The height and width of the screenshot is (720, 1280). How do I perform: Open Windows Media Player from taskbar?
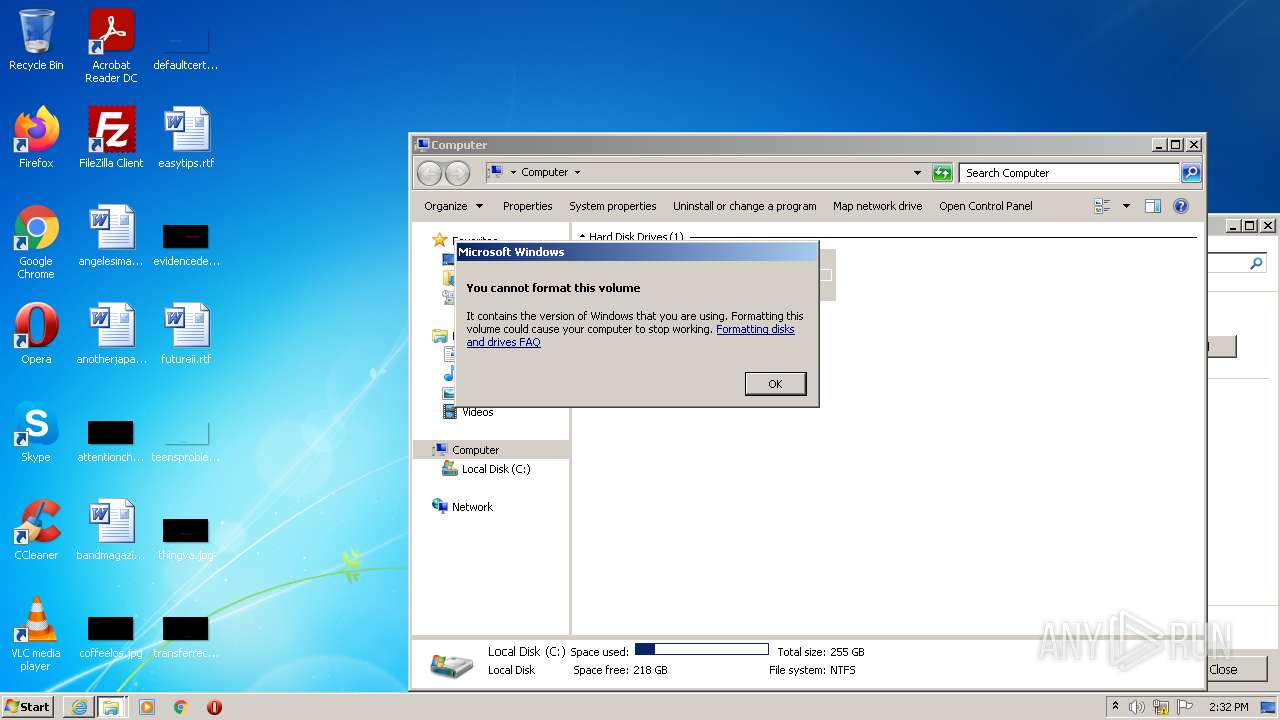coord(147,707)
